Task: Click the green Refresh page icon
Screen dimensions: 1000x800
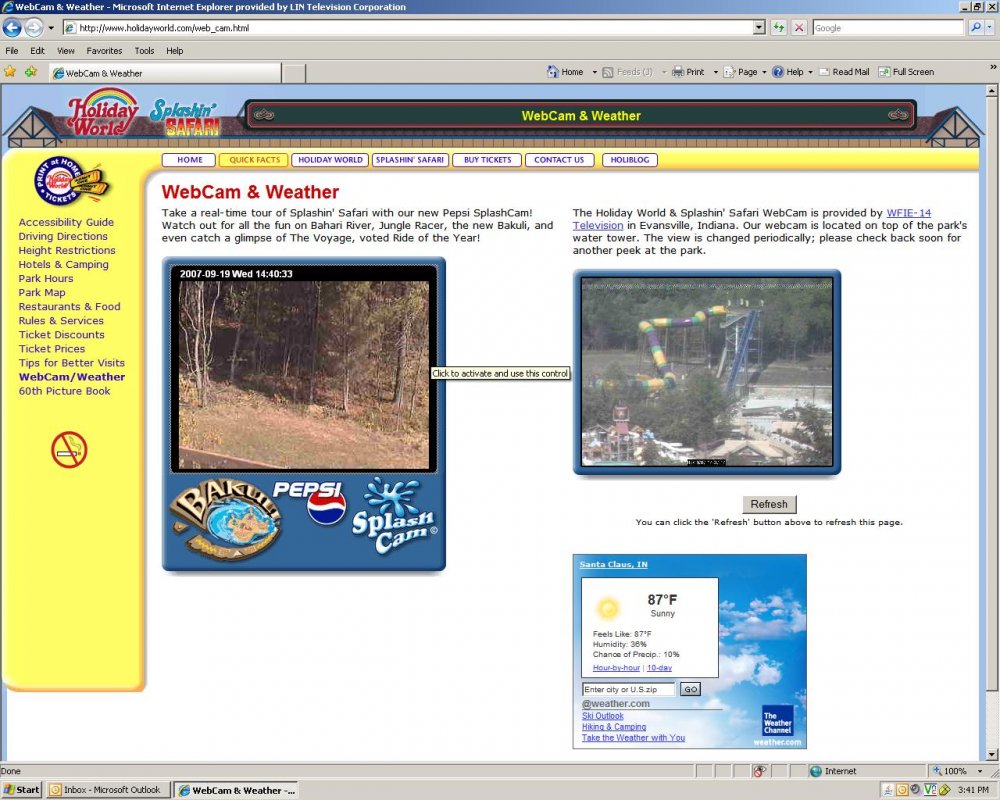Action: (x=779, y=28)
